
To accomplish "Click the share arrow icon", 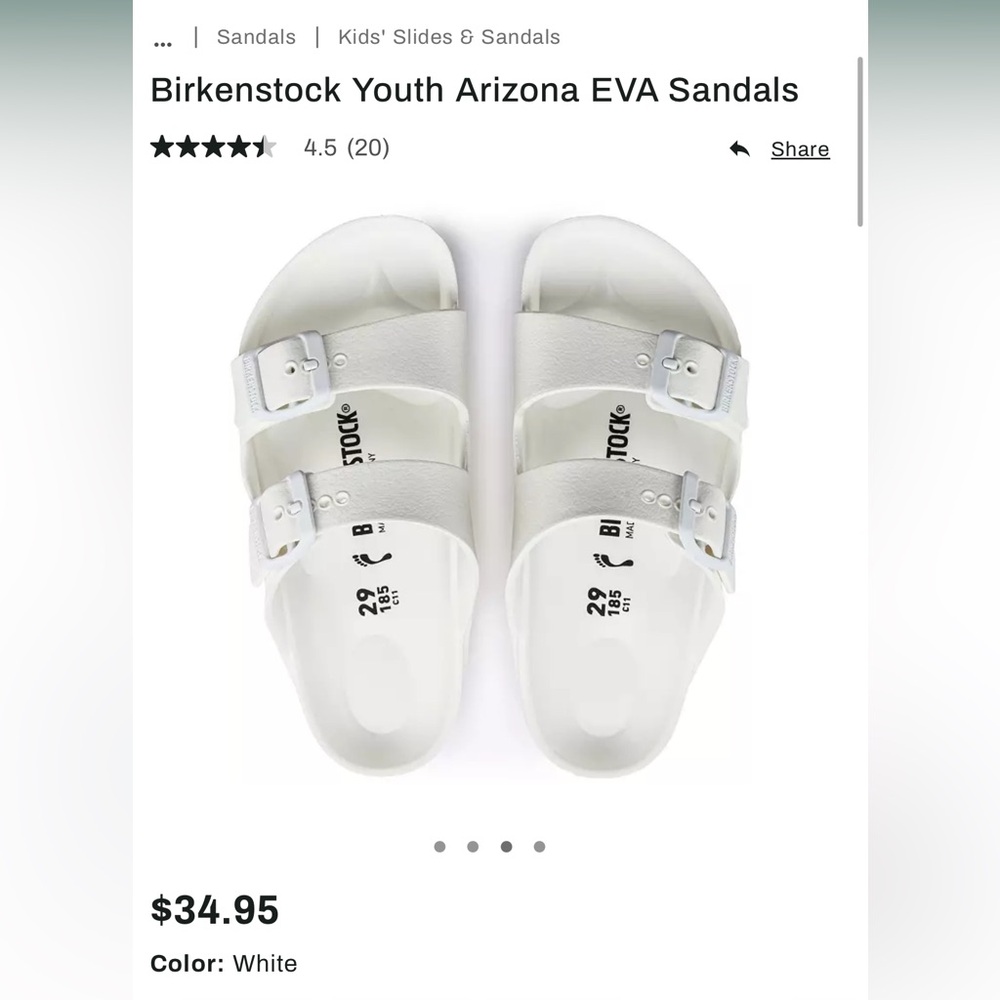I will (739, 148).
